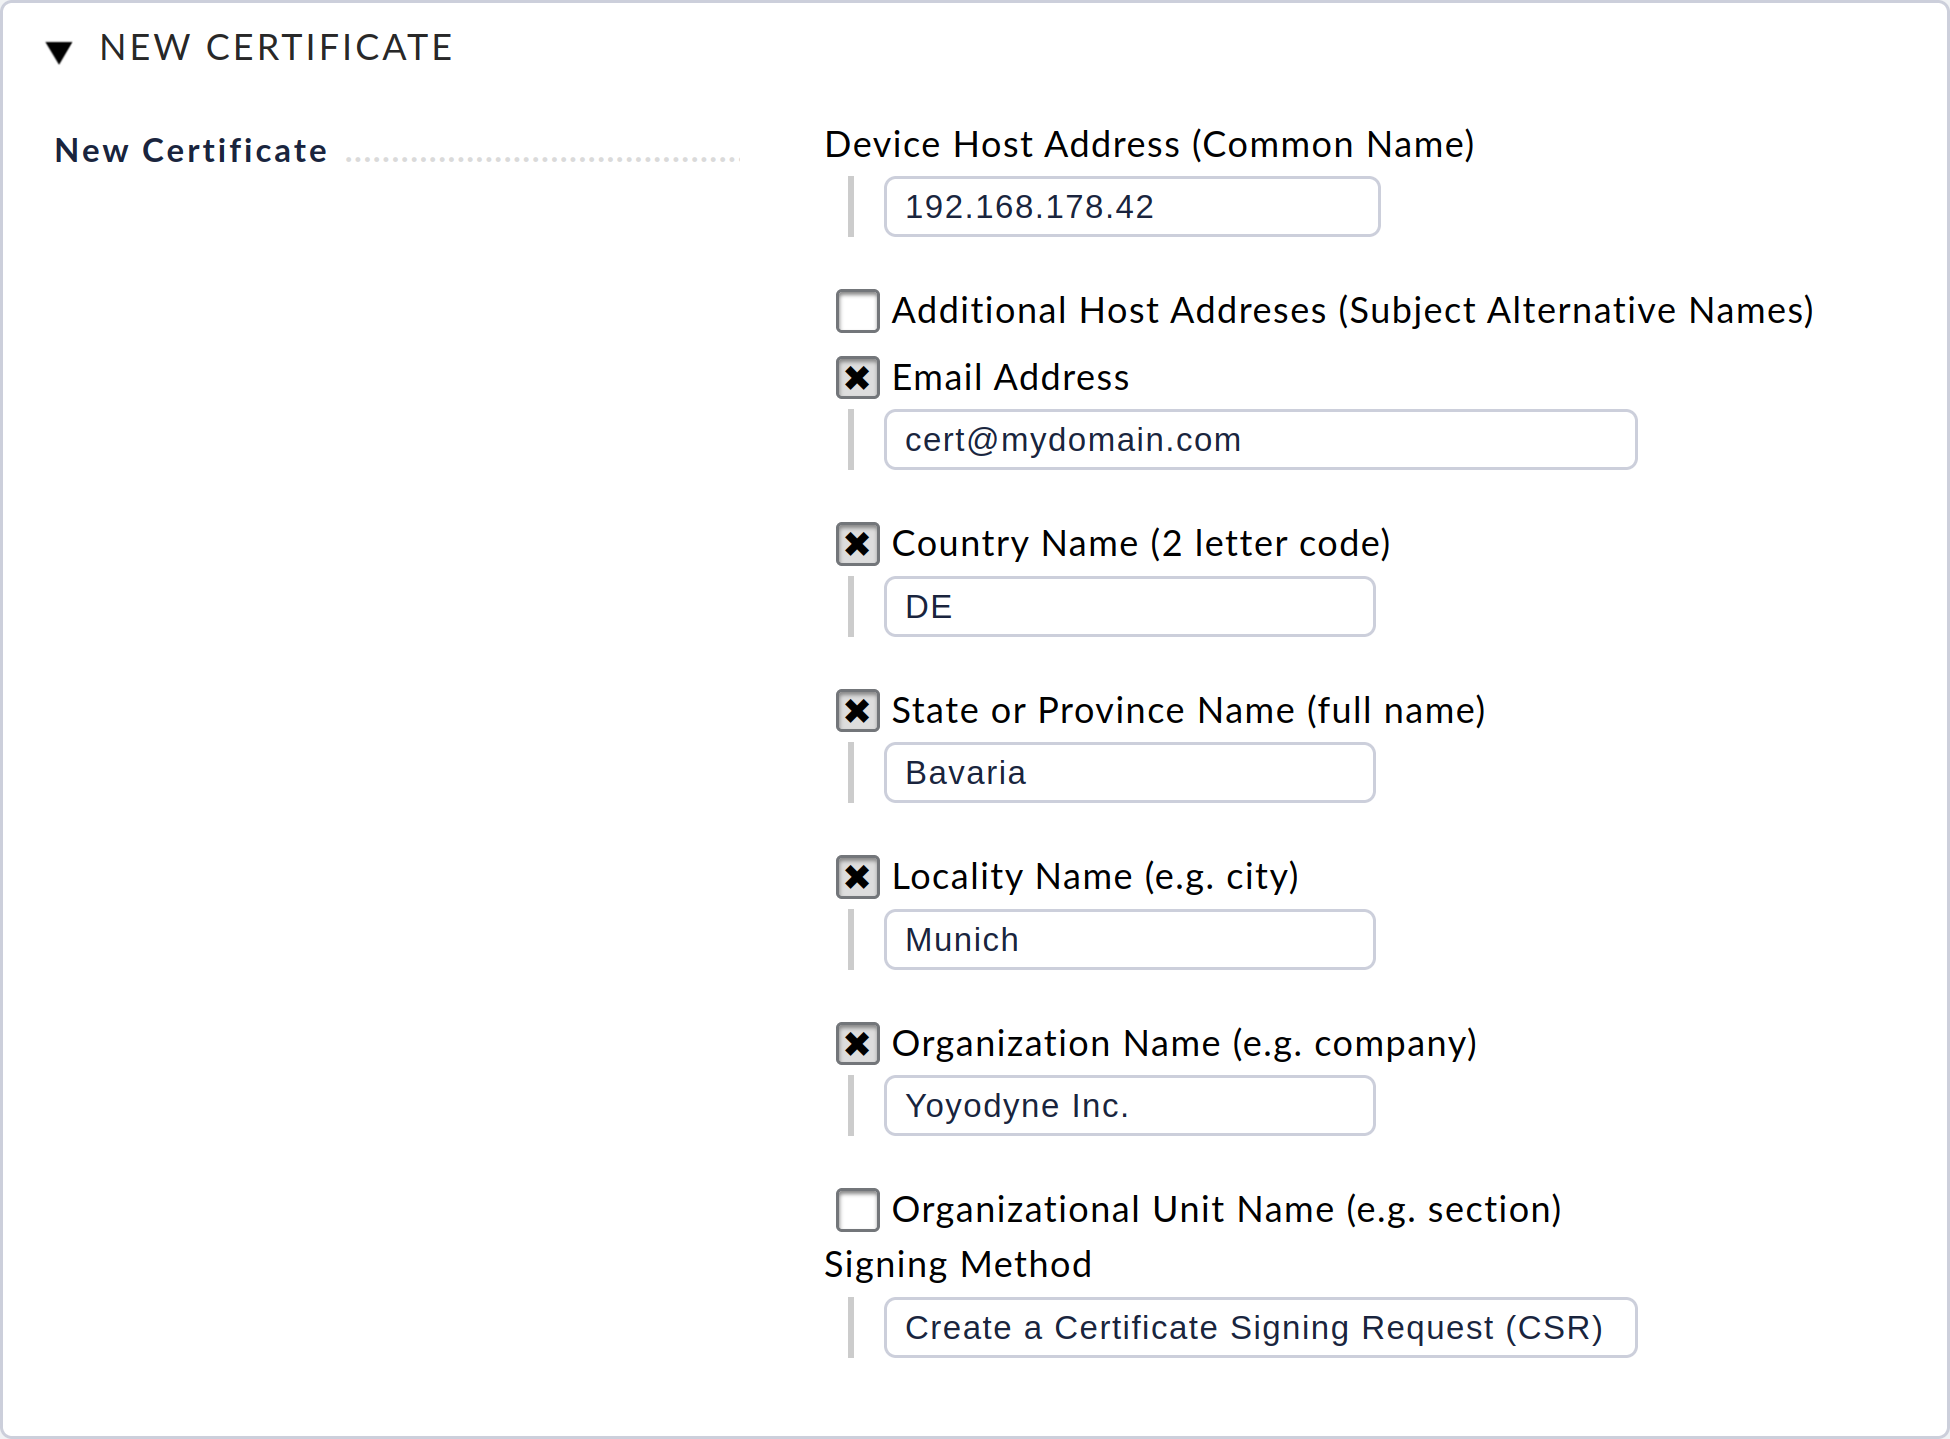The height and width of the screenshot is (1439, 1950).
Task: Click the cert@mydomain.com email field
Action: 1260,440
